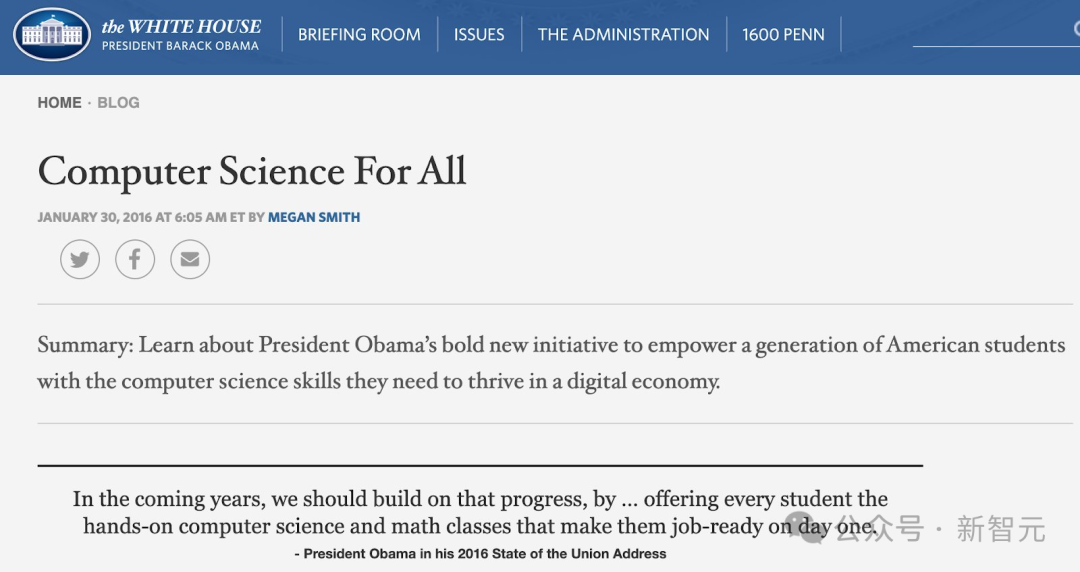
Task: Open The Administration menu
Action: (x=623, y=34)
